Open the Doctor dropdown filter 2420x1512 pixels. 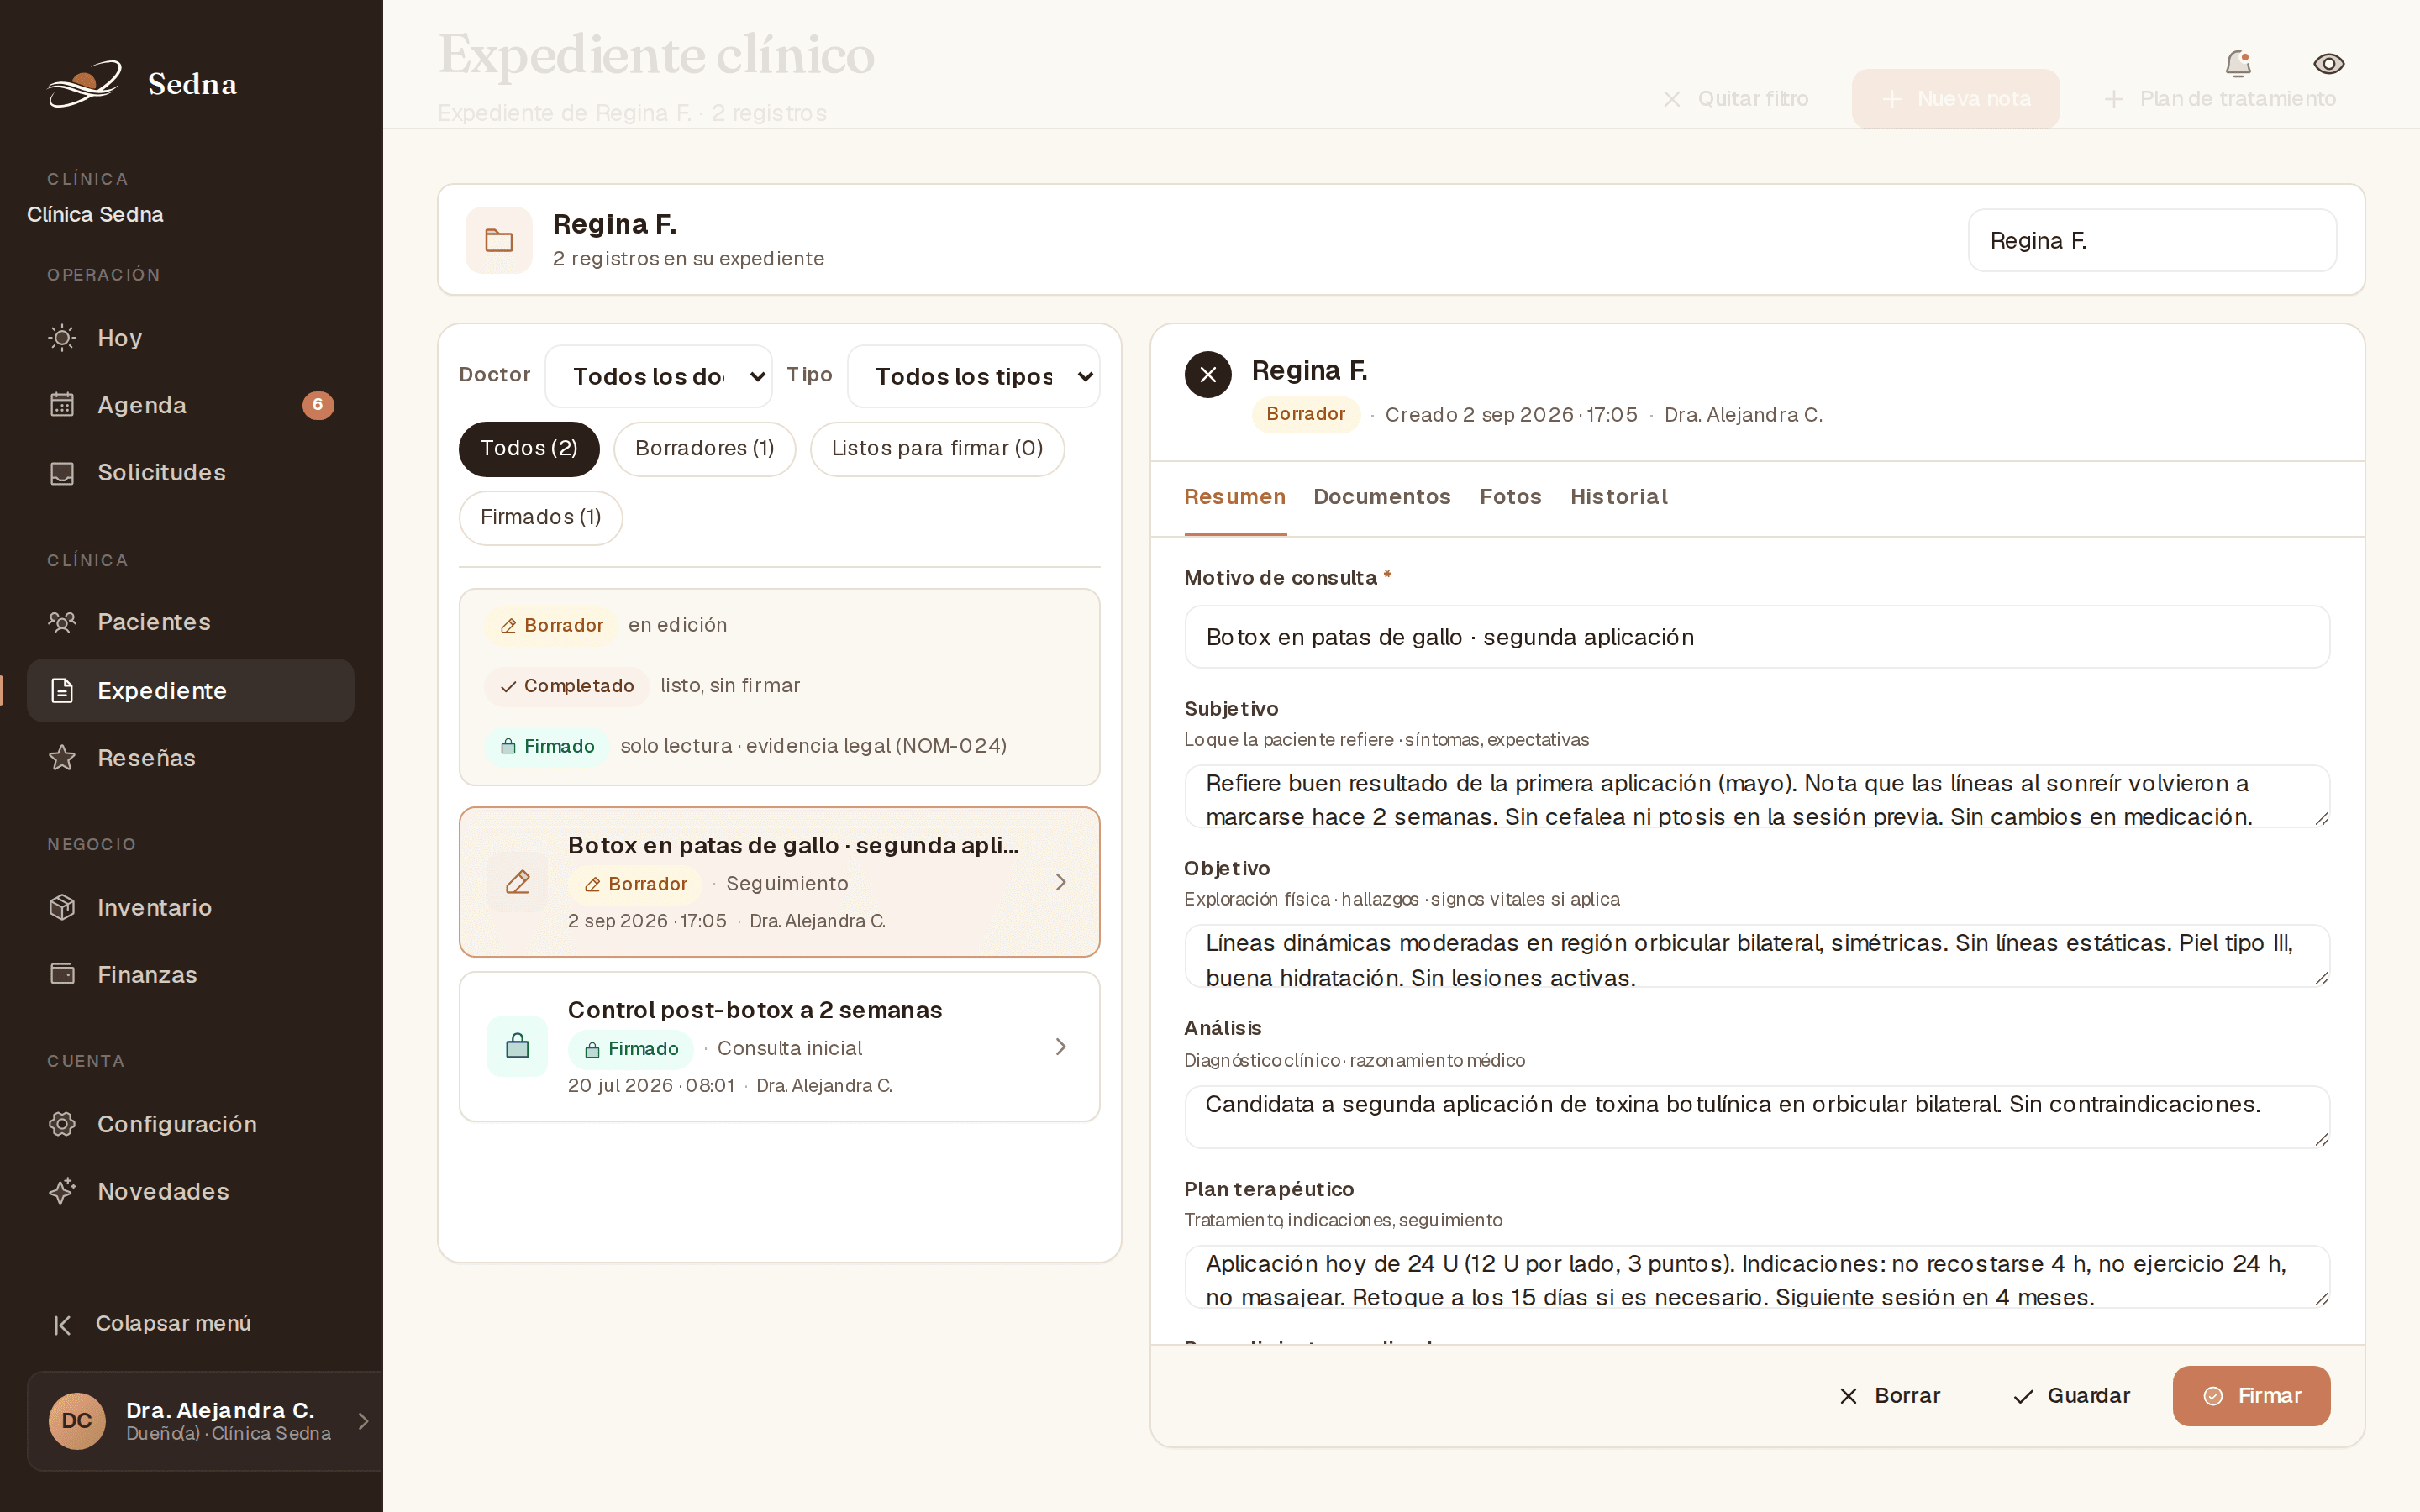pyautogui.click(x=658, y=376)
